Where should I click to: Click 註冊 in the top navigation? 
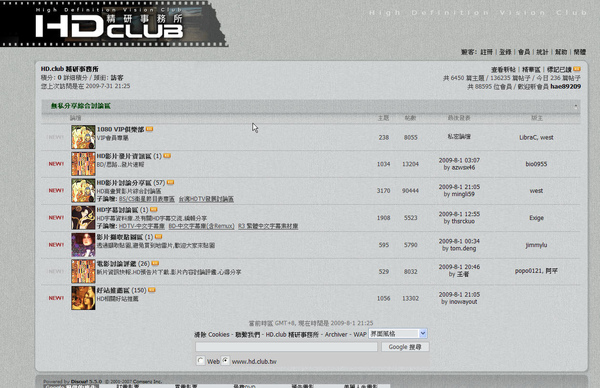pos(486,52)
